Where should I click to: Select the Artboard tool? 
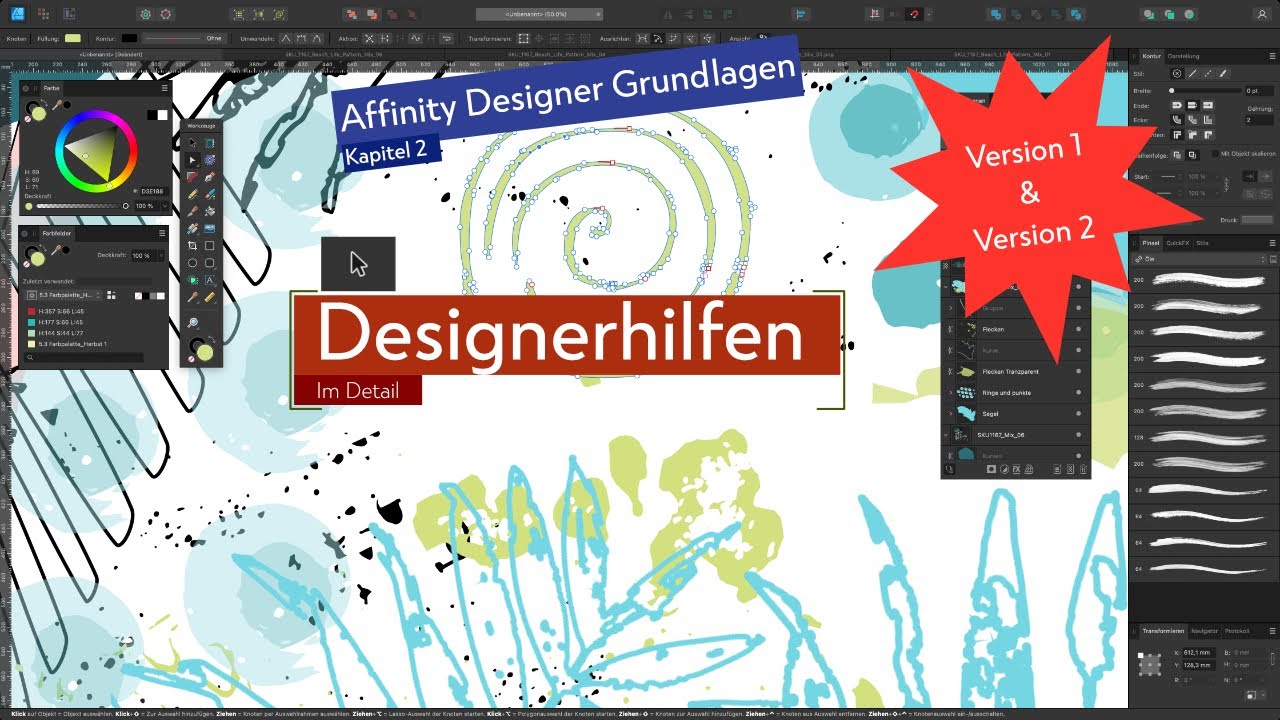[210, 143]
